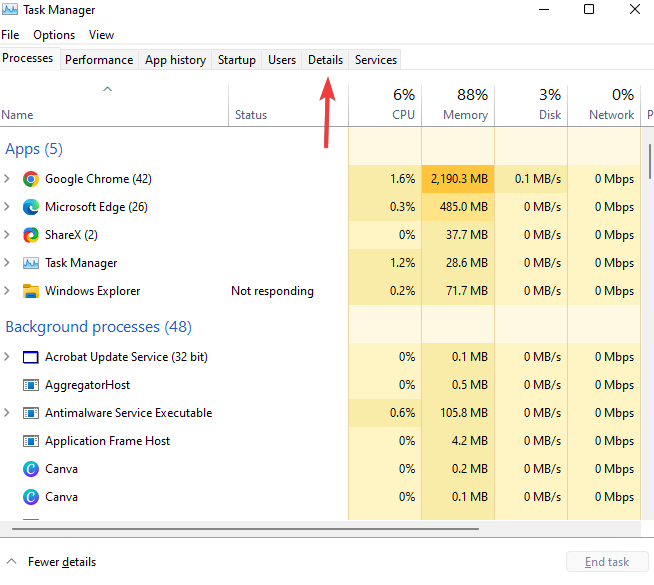Click the Task Manager title bar icon
The image size is (654, 585).
(x=10, y=9)
